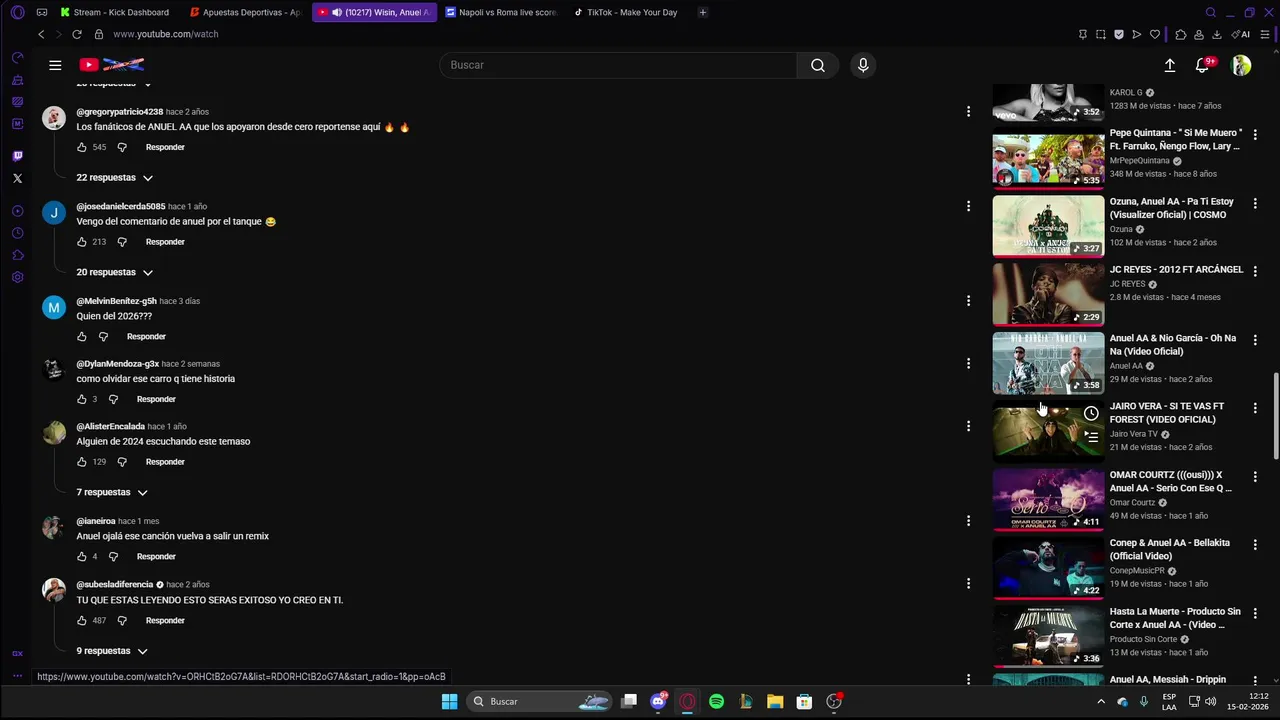Image resolution: width=1280 pixels, height=720 pixels.
Task: Like the comment by @josedanielcerda5085
Action: coord(82,242)
